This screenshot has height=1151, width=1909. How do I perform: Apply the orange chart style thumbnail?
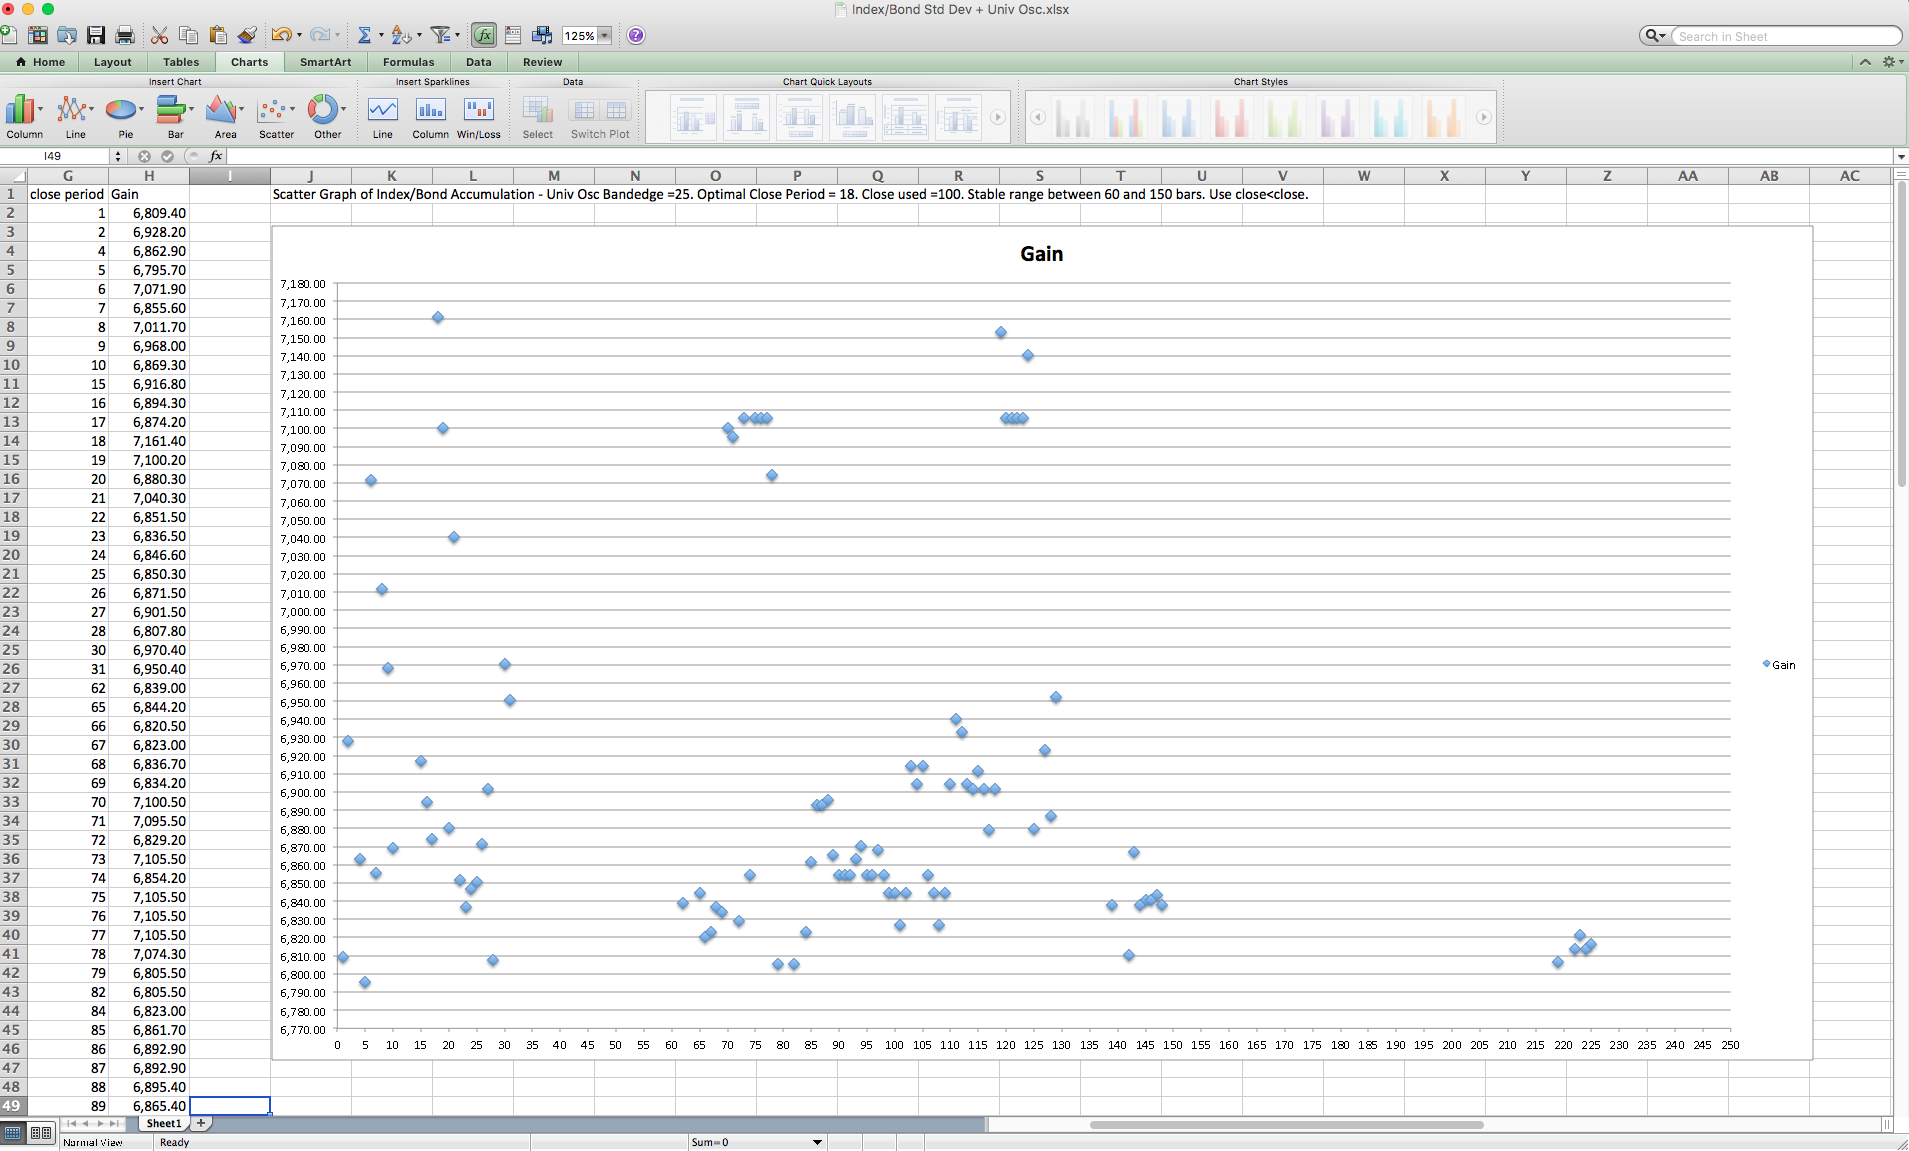tap(1442, 117)
